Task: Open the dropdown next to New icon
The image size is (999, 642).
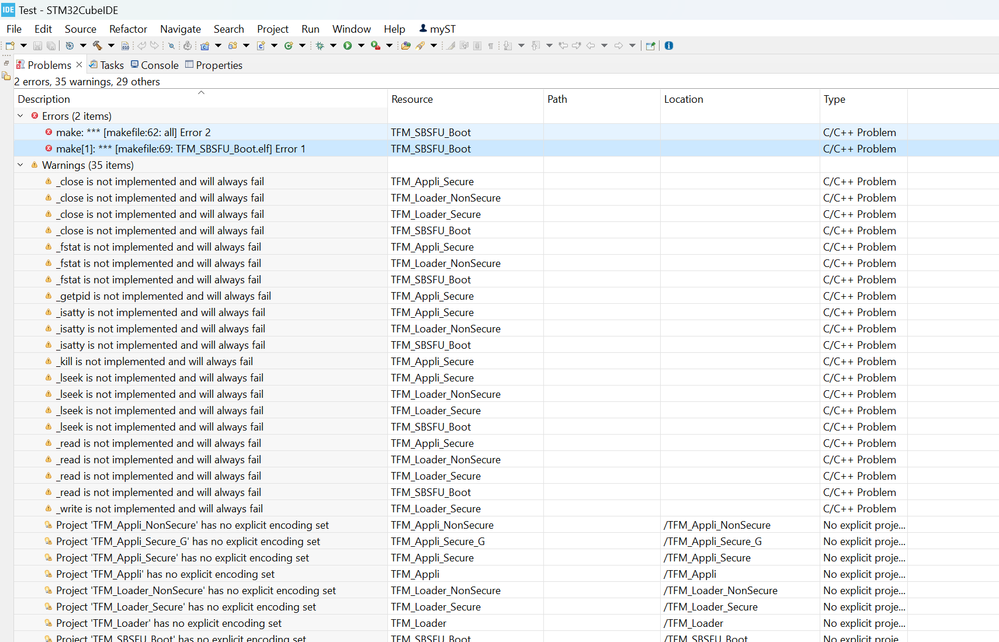Action: 24,46
